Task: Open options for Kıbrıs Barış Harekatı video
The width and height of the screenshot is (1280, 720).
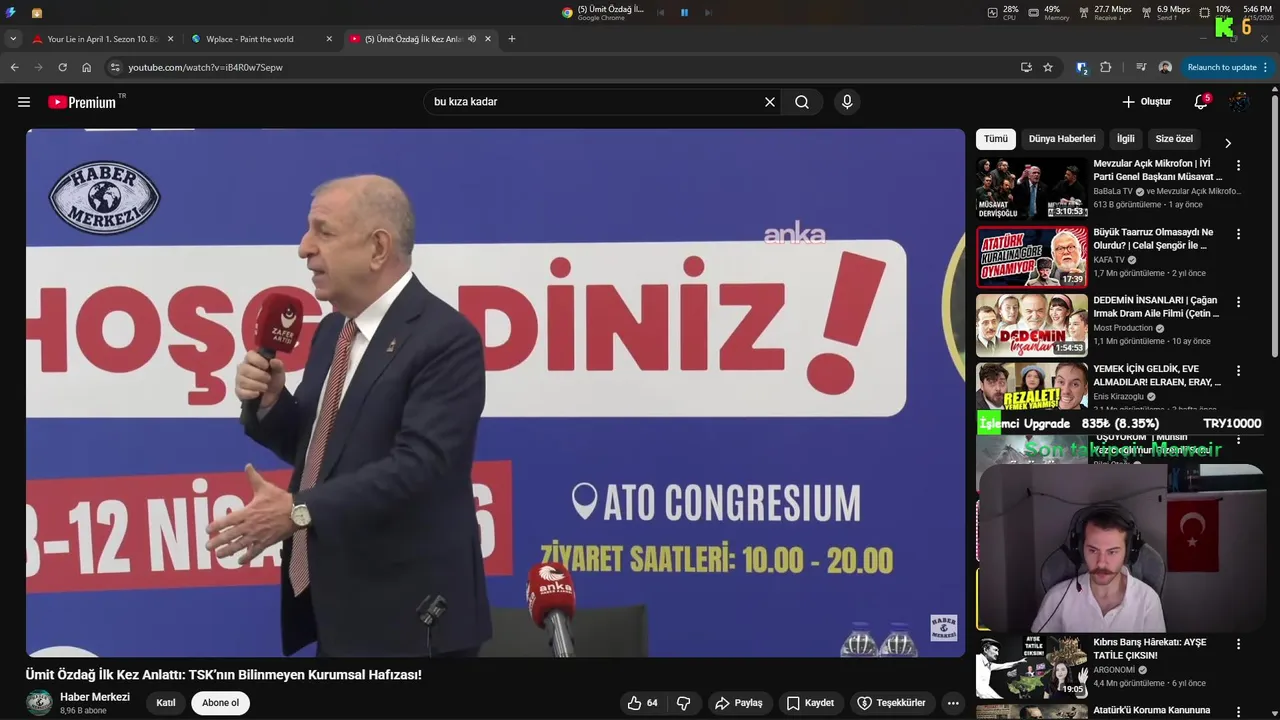Action: pyautogui.click(x=1238, y=644)
